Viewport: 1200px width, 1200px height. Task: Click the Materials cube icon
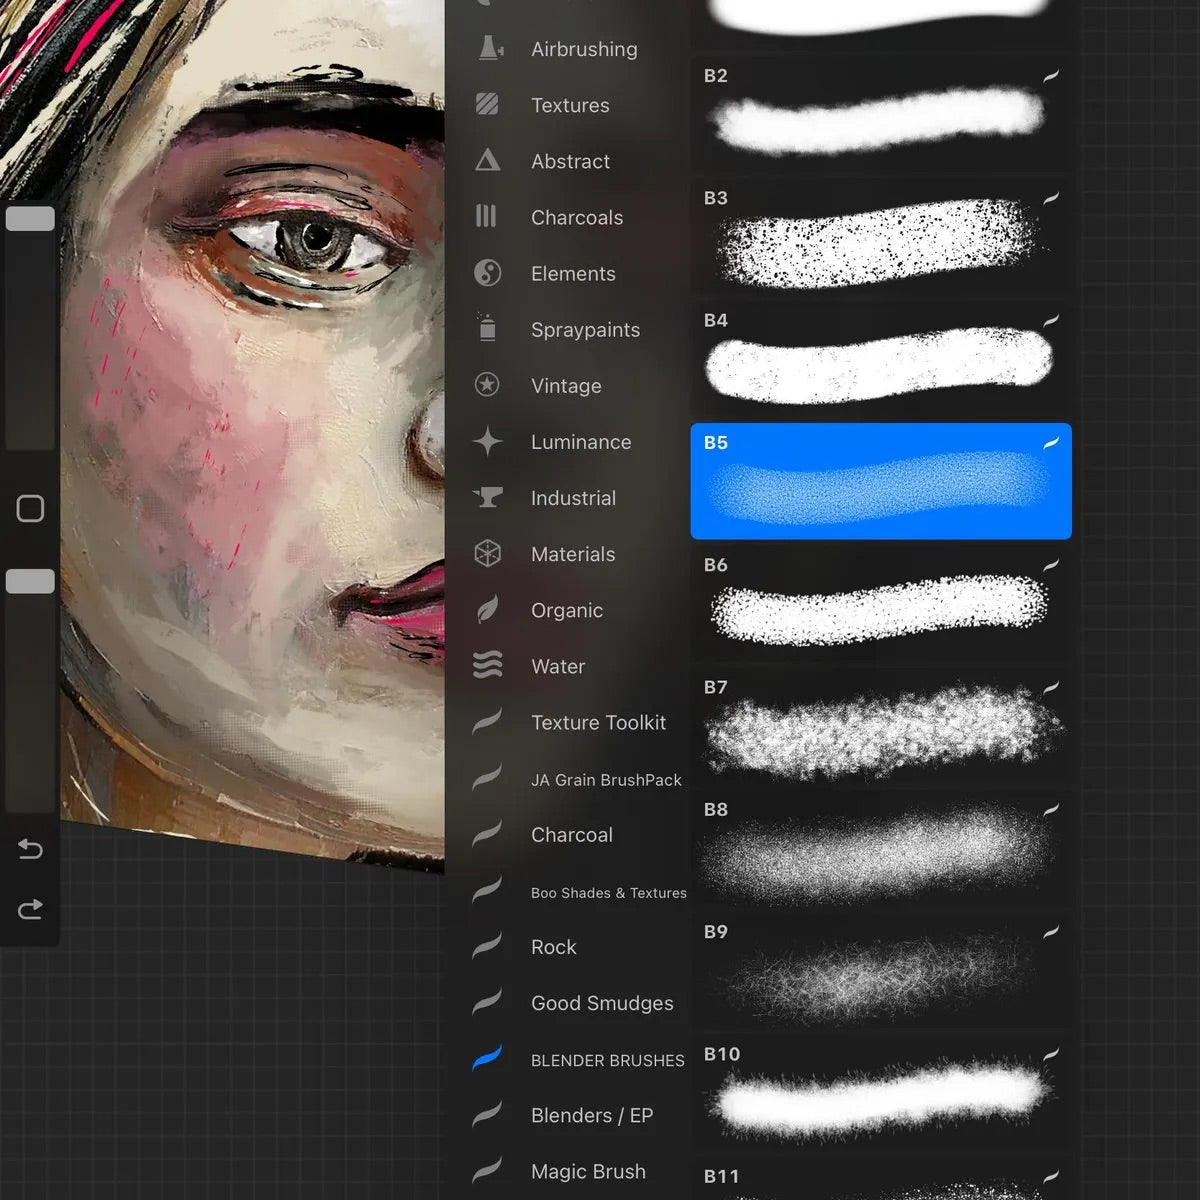click(x=487, y=554)
